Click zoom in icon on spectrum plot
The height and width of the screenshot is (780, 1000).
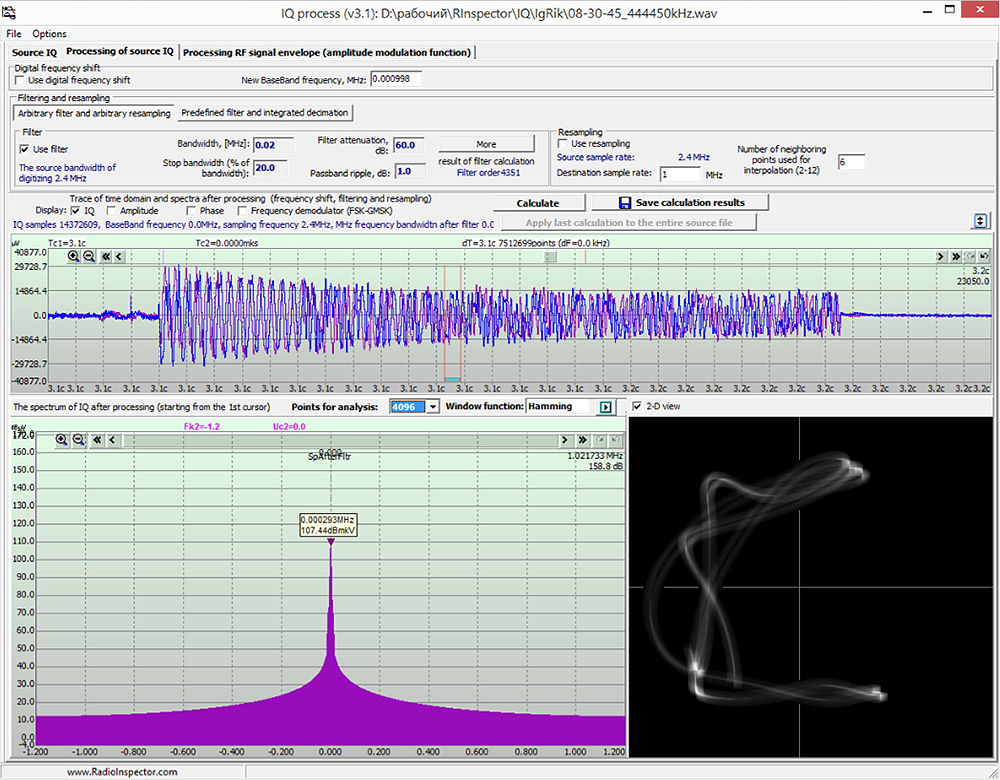click(62, 439)
